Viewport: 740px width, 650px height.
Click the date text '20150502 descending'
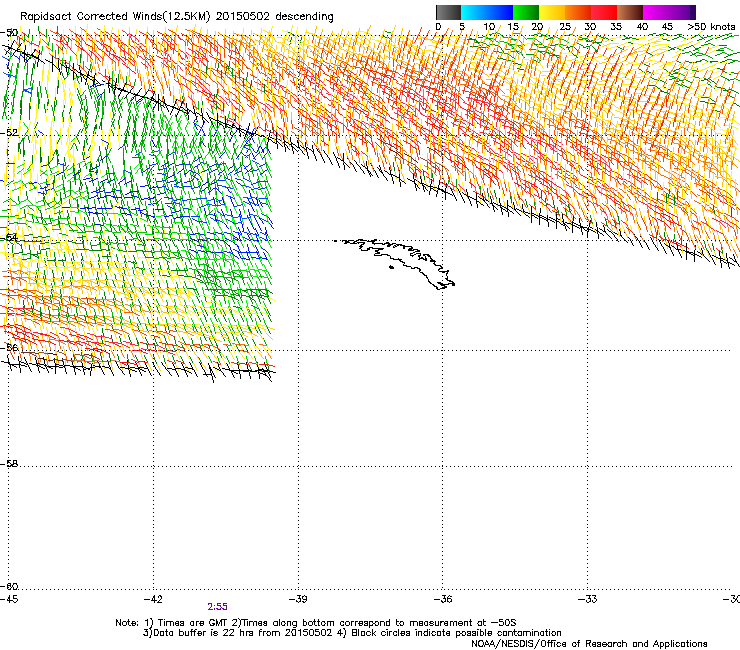(275, 17)
